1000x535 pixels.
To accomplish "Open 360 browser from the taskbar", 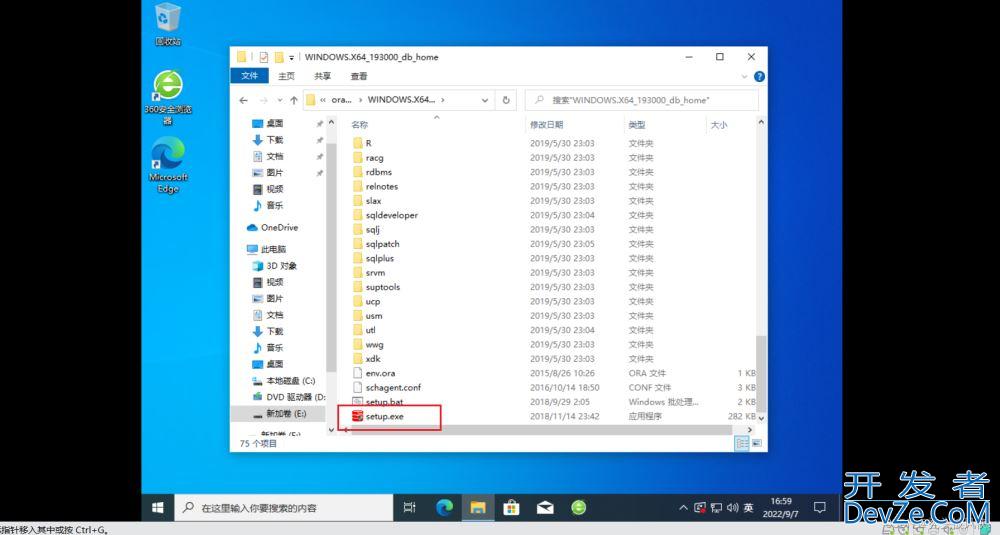I will click(x=578, y=508).
